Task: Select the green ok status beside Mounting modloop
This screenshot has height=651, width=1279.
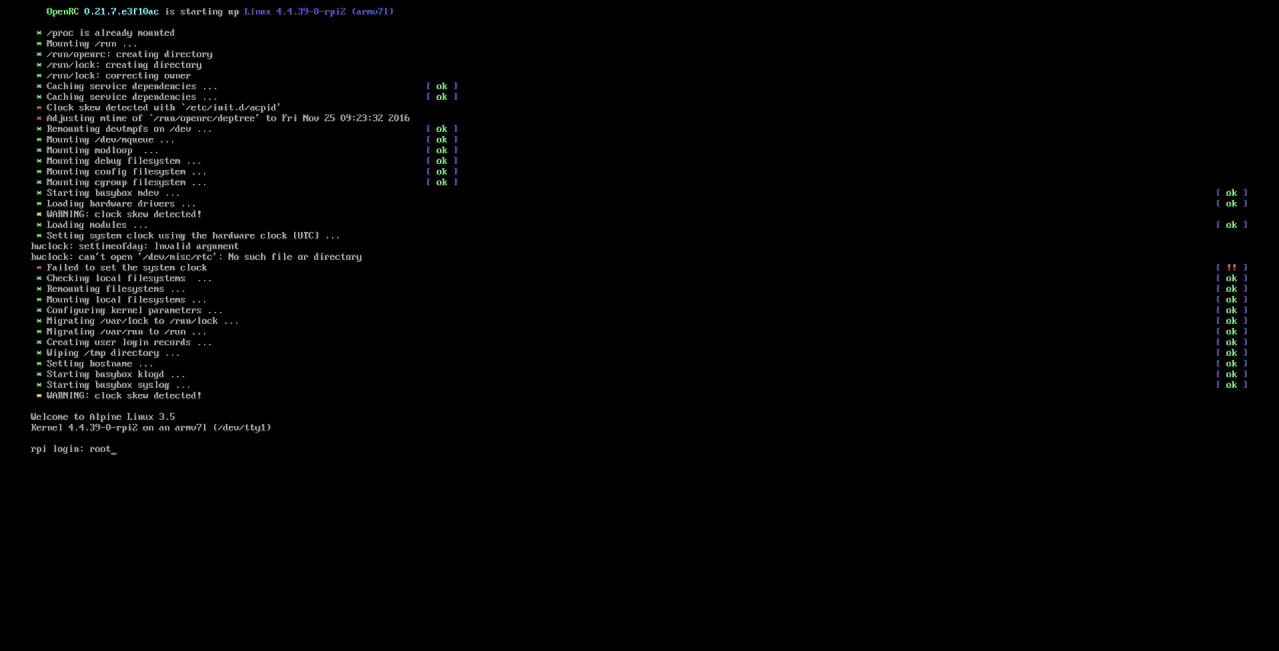Action: tap(441, 149)
